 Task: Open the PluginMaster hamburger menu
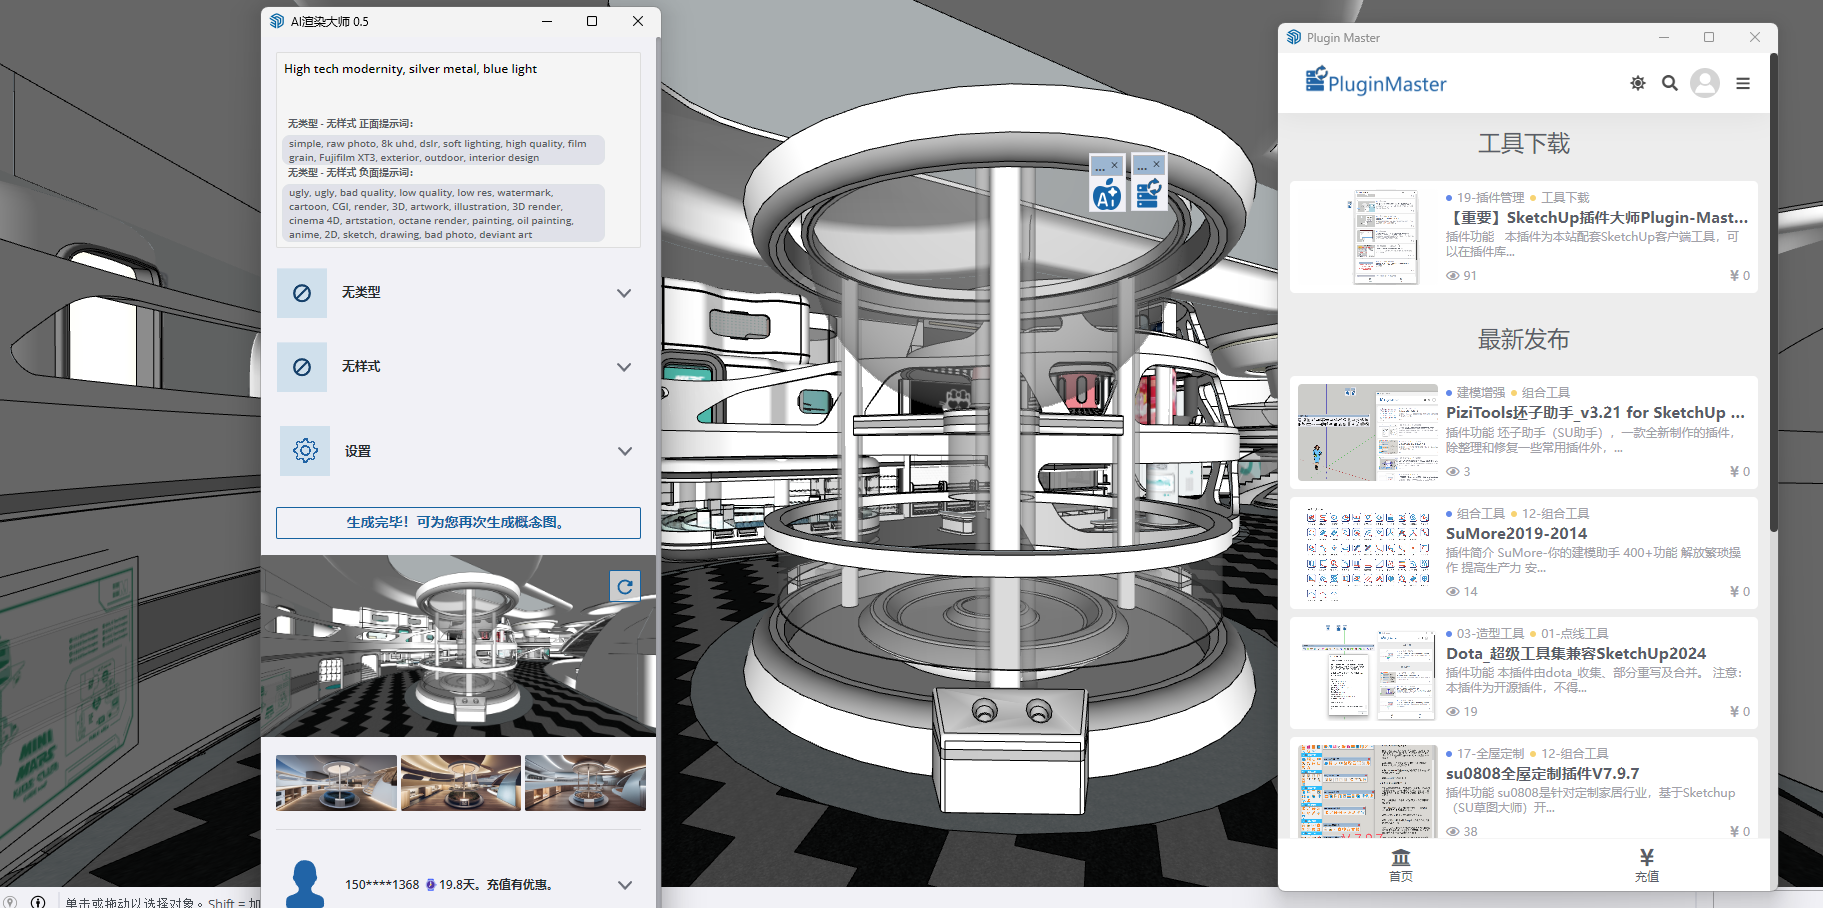click(1742, 84)
